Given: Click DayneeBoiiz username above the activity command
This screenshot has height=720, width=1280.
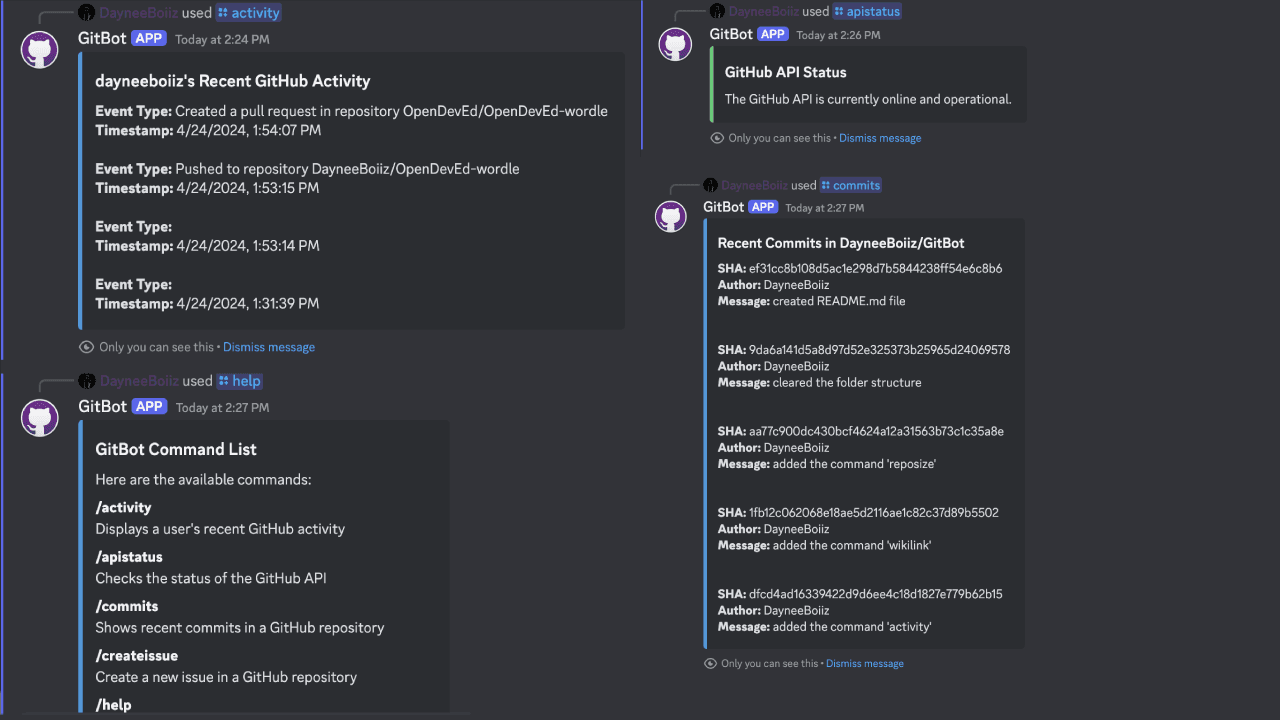Looking at the screenshot, I should [138, 13].
